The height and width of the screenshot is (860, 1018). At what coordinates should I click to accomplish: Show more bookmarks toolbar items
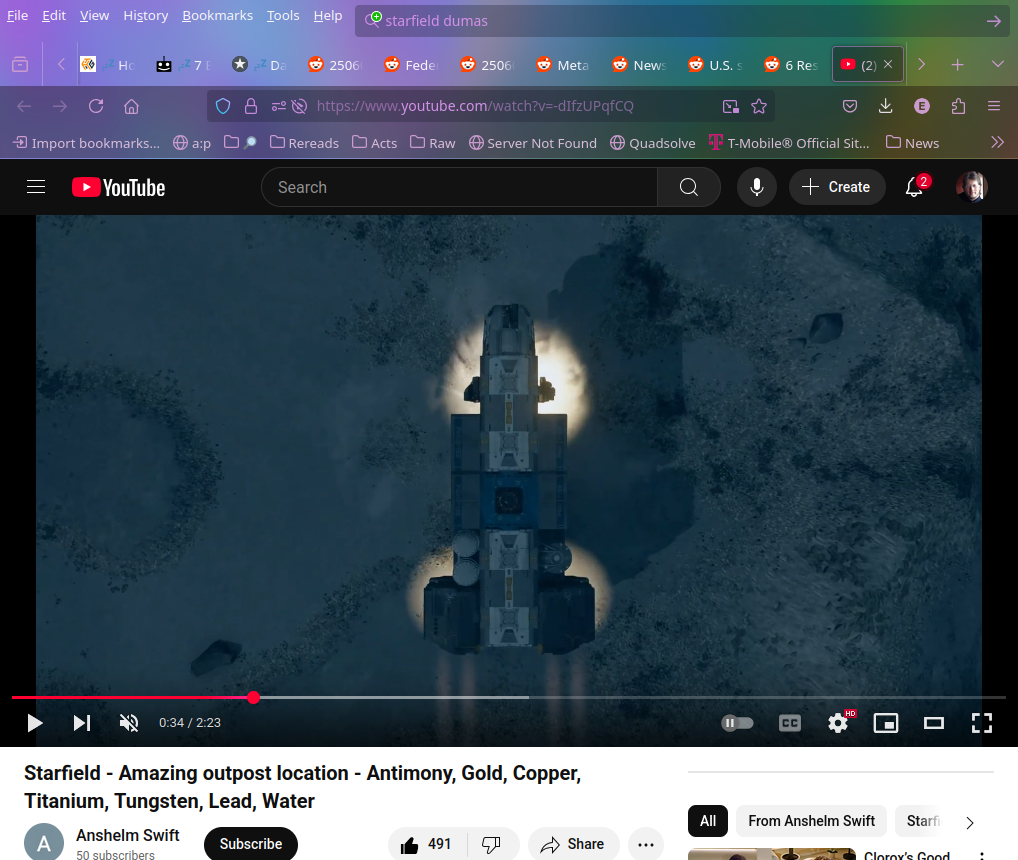tap(997, 143)
